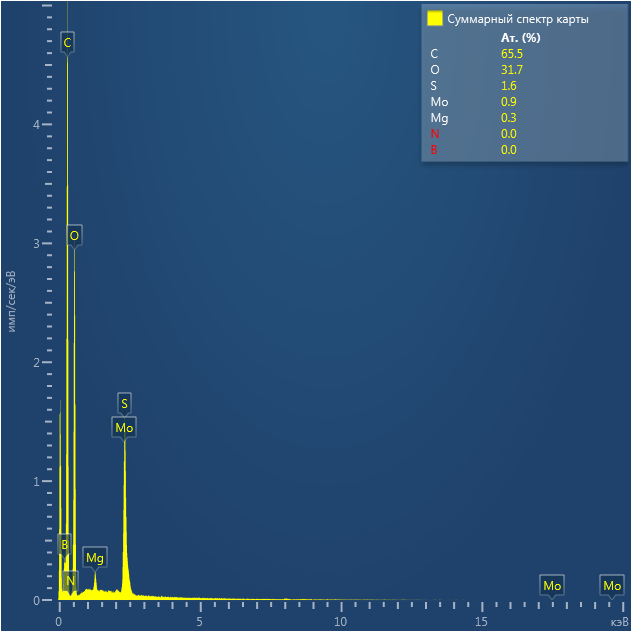Click the S peak label above Mo
This screenshot has width=632, height=632.
[124, 403]
